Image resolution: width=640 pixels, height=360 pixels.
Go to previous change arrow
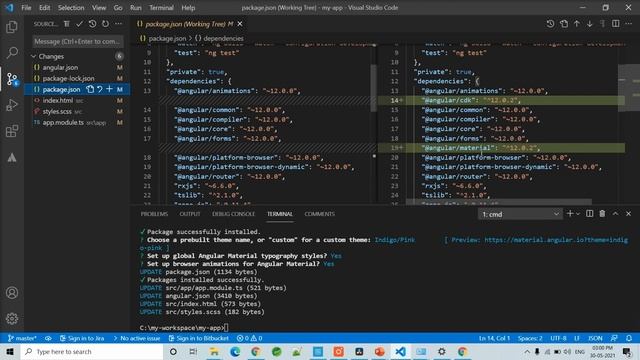click(577, 24)
